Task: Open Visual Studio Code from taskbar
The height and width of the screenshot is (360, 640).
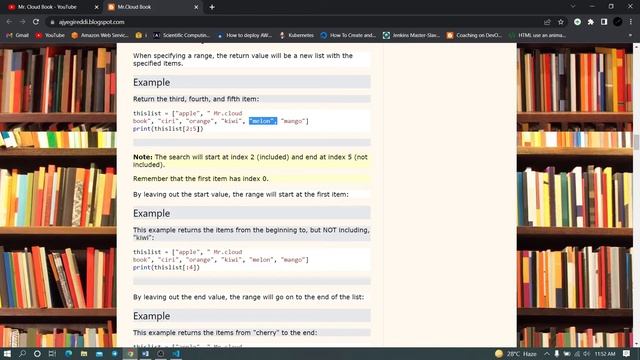Action: [176, 353]
